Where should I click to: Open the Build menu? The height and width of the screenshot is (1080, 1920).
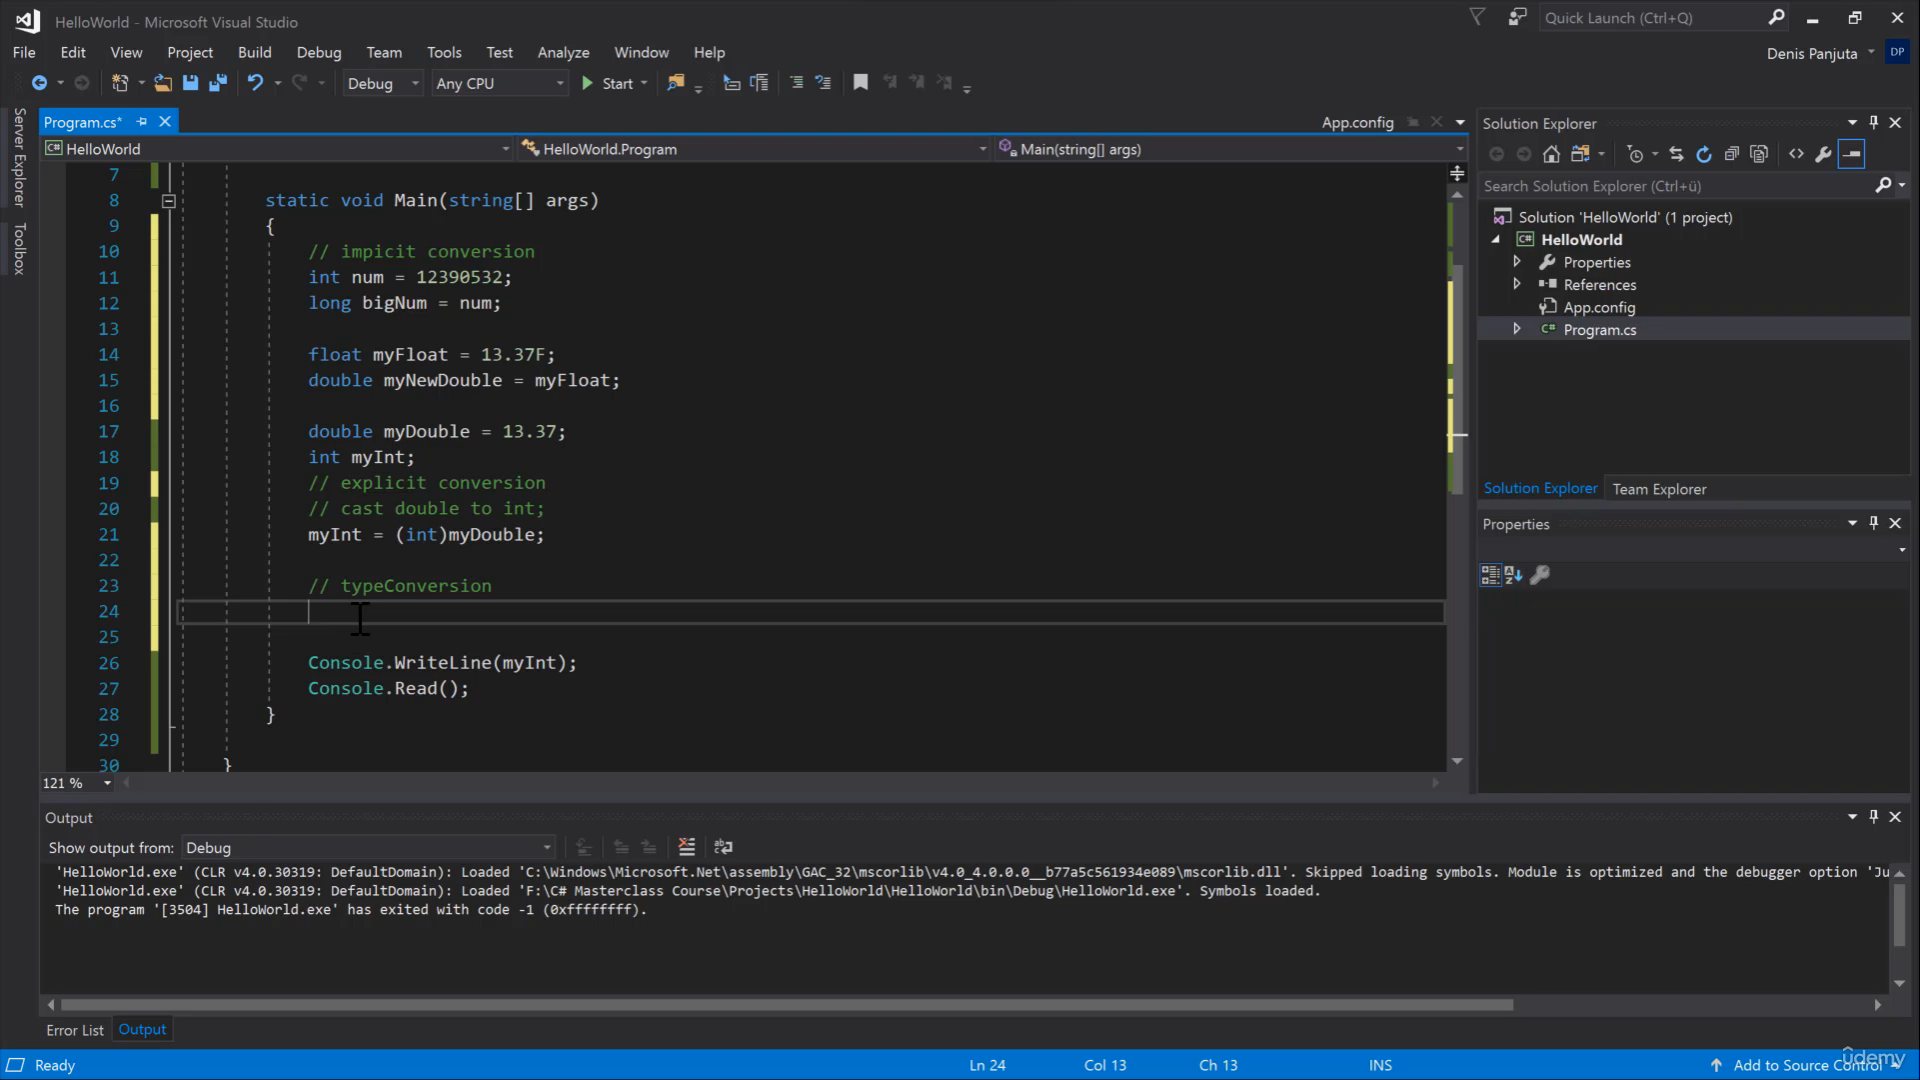point(254,52)
